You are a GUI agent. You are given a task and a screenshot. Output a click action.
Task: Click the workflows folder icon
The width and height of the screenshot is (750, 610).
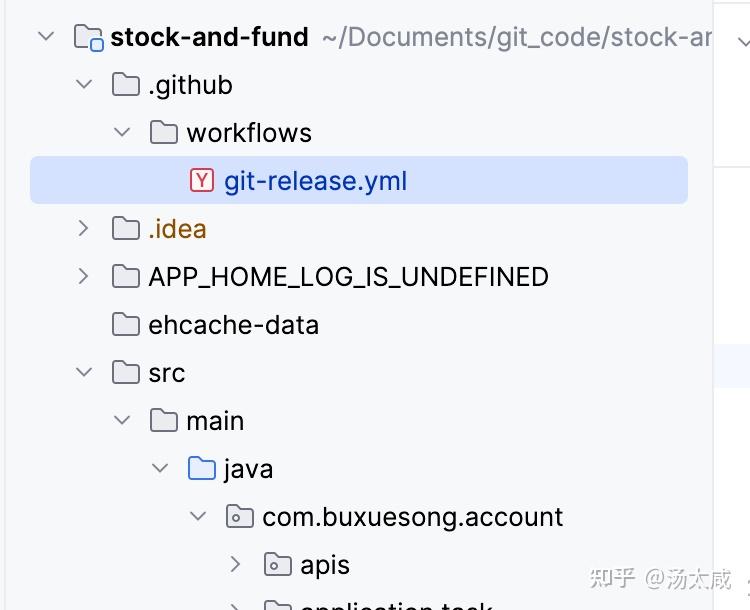pyautogui.click(x=164, y=133)
